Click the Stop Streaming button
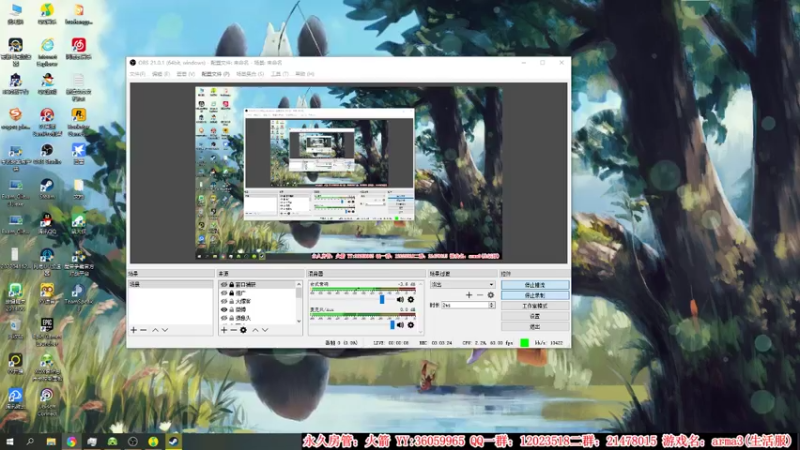The width and height of the screenshot is (800, 450). point(535,285)
